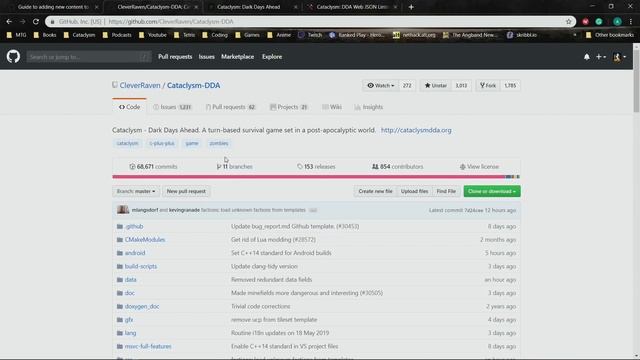The image size is (640, 360).
Task: View the 68,671 commits
Action: point(153,167)
